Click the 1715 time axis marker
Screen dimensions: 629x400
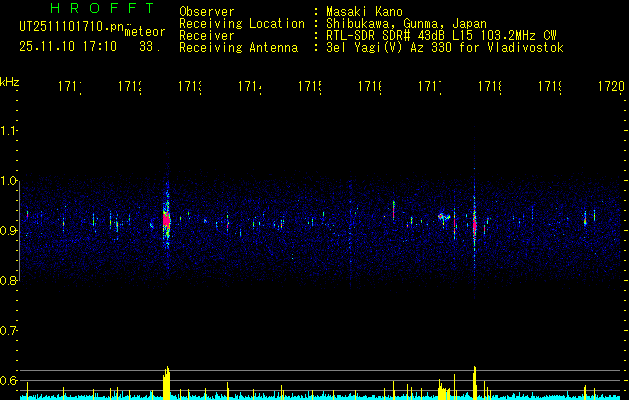(x=310, y=87)
